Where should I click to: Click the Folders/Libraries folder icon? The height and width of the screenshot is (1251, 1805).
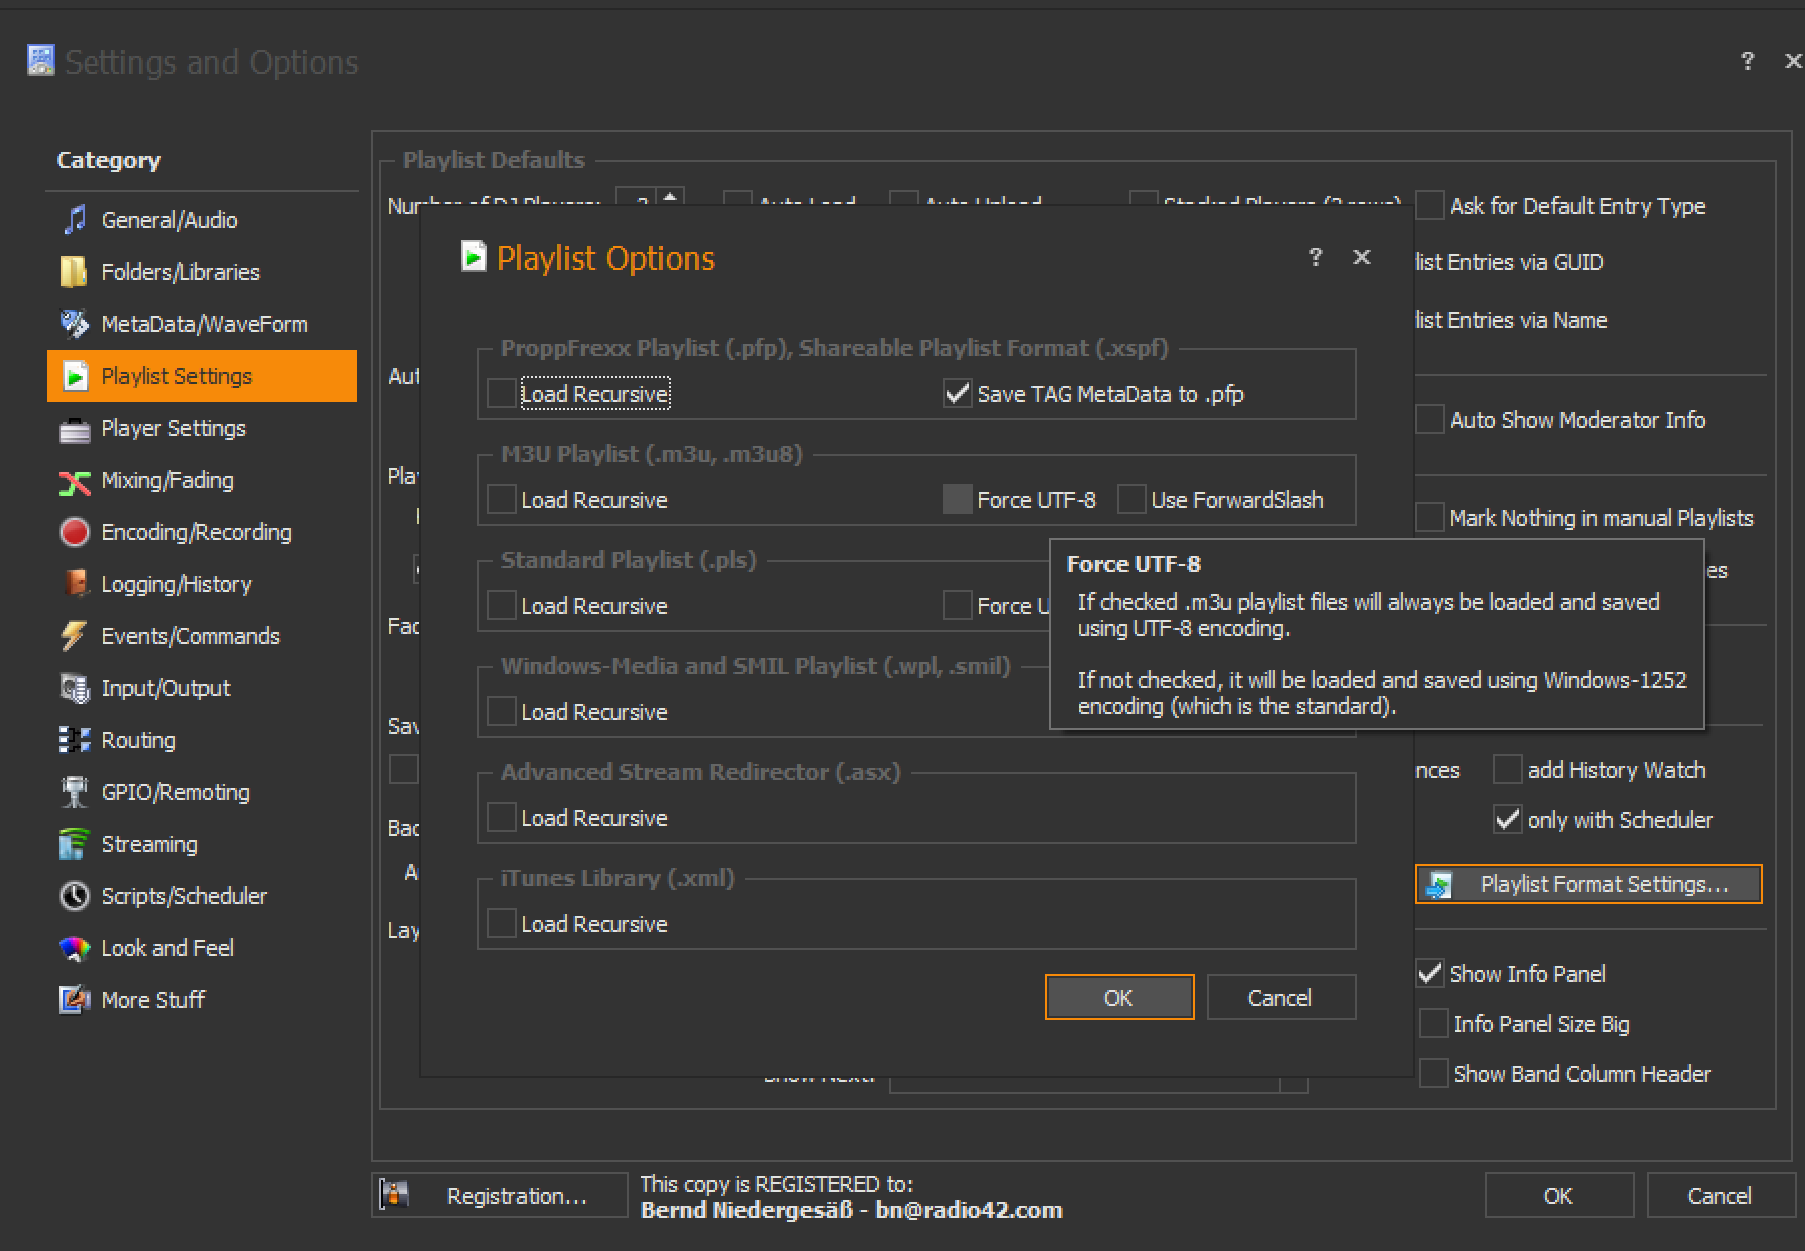point(74,272)
